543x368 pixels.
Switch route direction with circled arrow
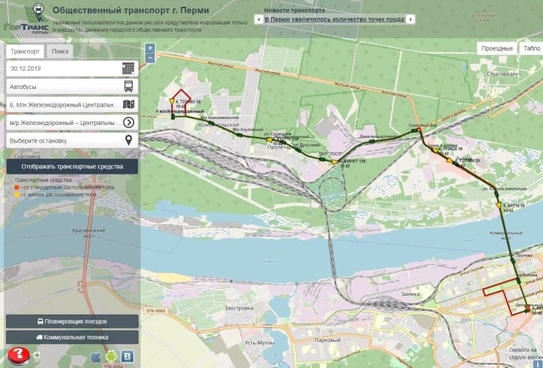[x=128, y=122]
